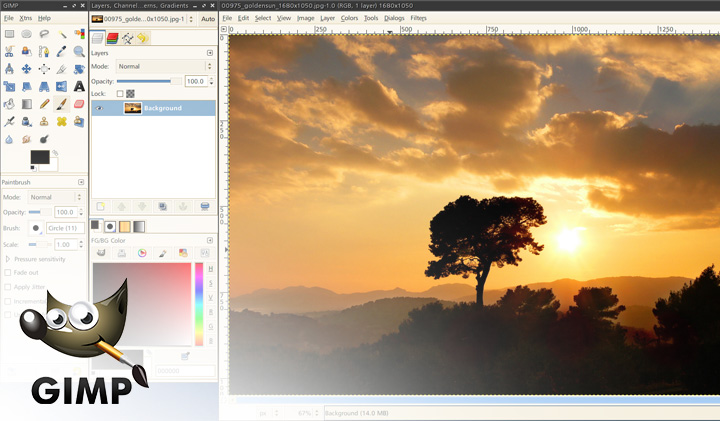
Task: Open the Paintbrush Mode dropdown
Action: (56, 197)
